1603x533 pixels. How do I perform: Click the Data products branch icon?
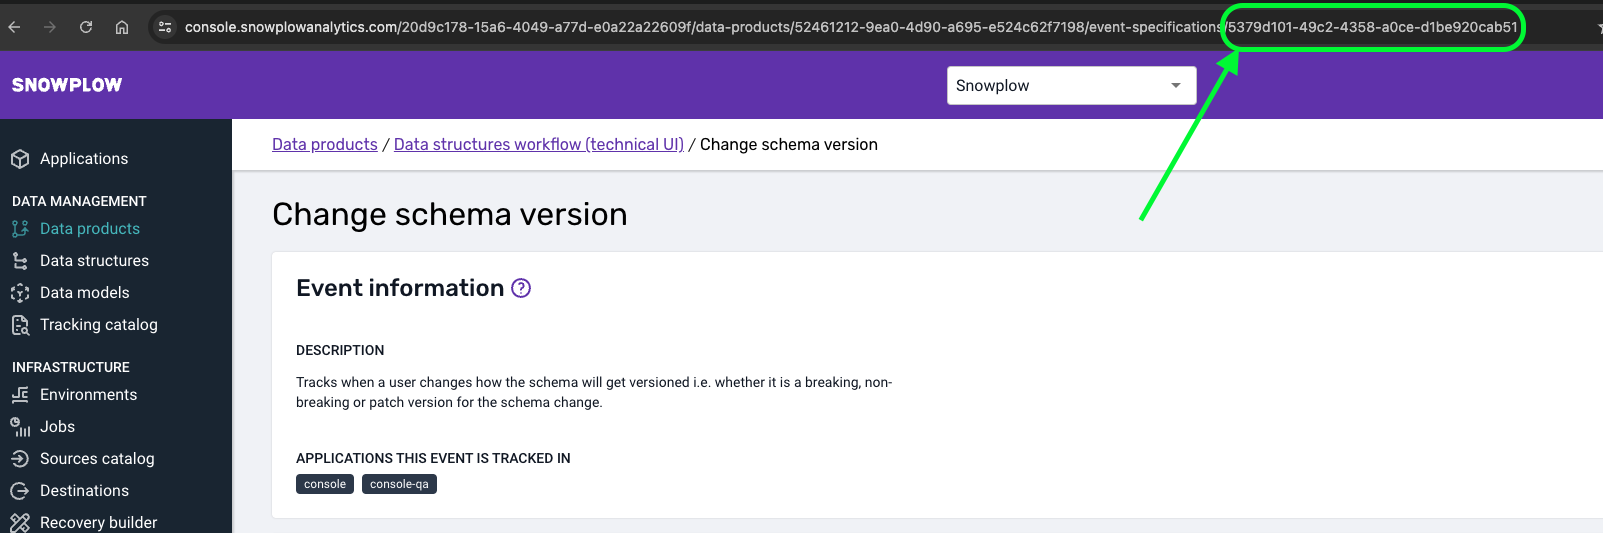(20, 229)
